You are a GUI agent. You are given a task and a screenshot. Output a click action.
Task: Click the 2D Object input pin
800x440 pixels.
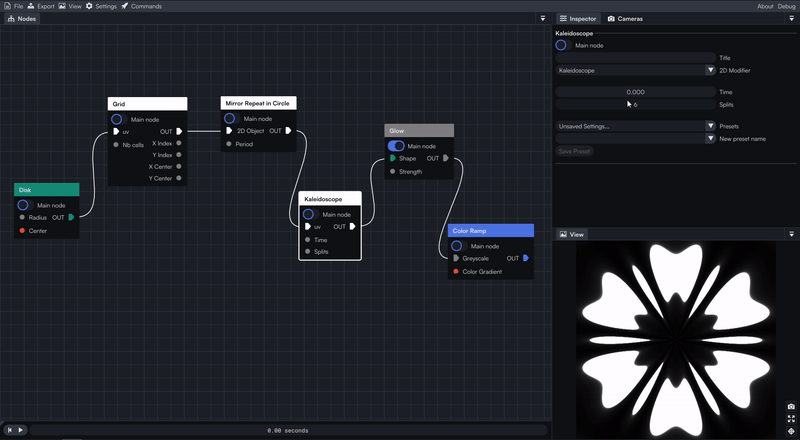(x=229, y=131)
